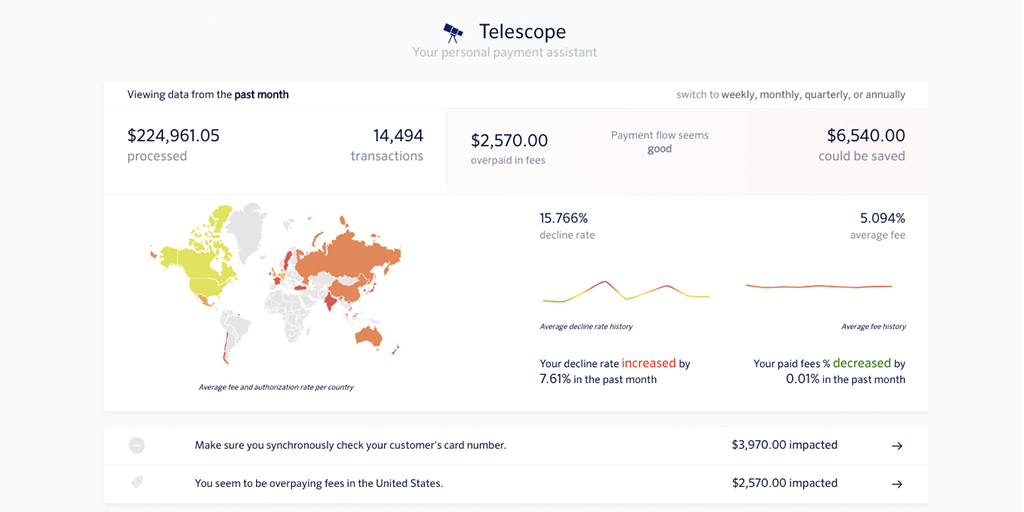1024x512 pixels.
Task: Click the average decline rate history chart
Action: (625, 291)
